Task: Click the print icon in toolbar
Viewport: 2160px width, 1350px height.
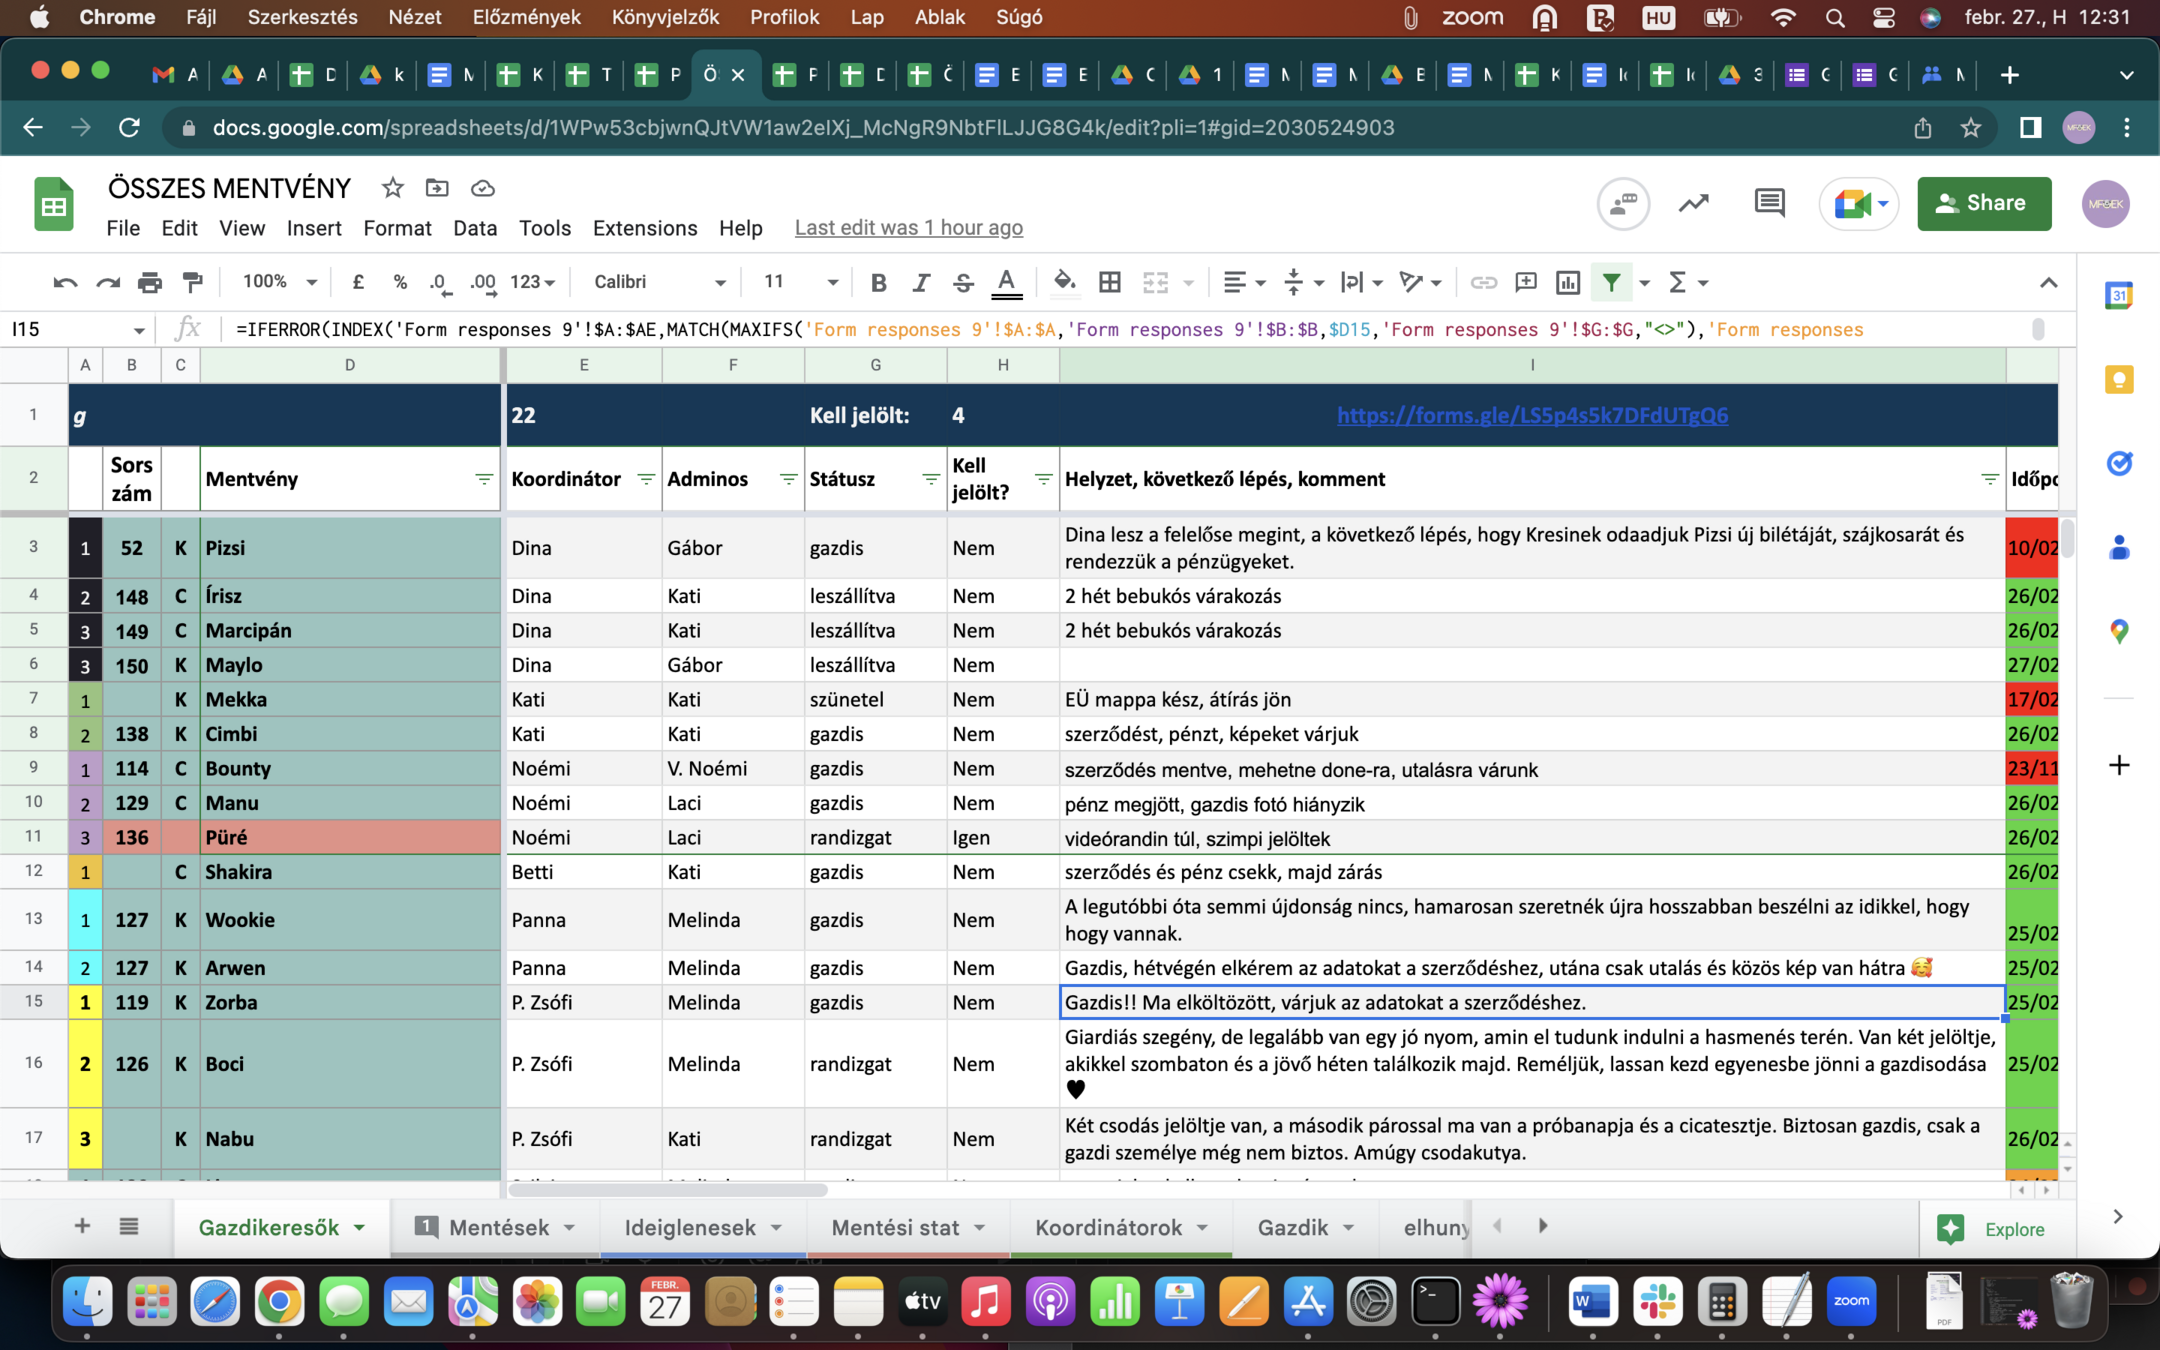Action: [x=150, y=283]
